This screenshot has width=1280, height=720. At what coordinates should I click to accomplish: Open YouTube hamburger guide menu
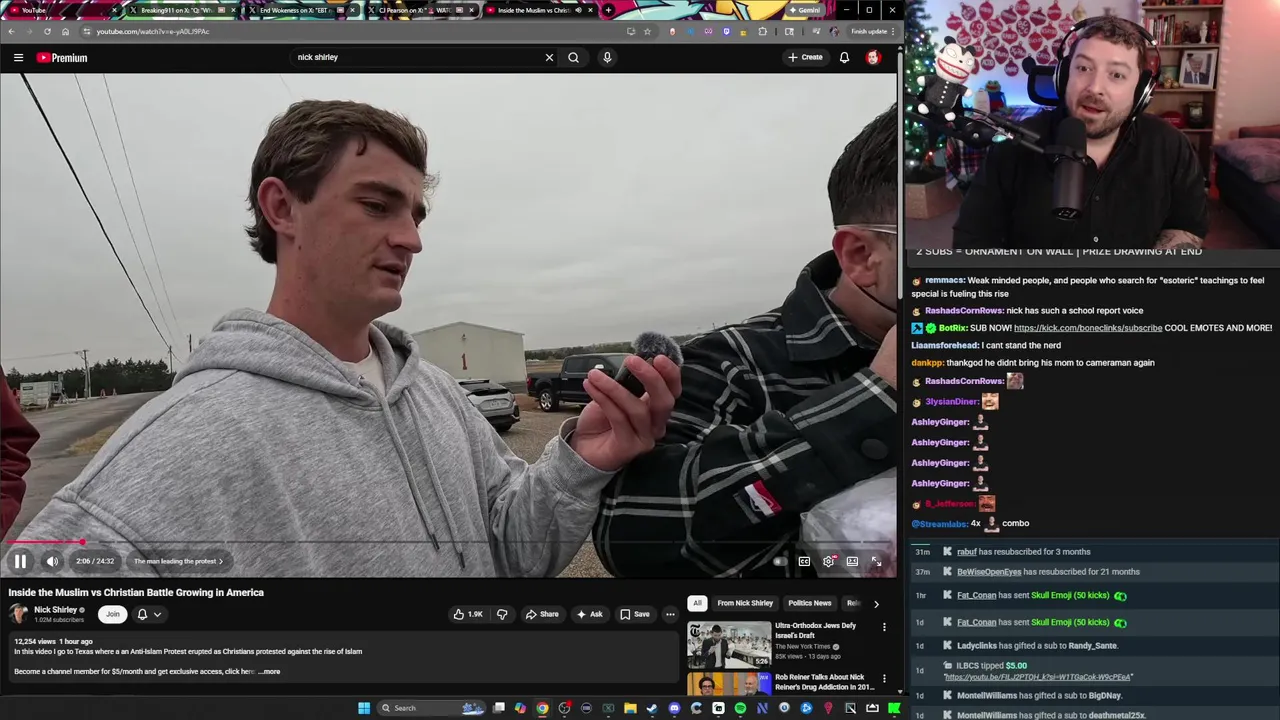[18, 57]
